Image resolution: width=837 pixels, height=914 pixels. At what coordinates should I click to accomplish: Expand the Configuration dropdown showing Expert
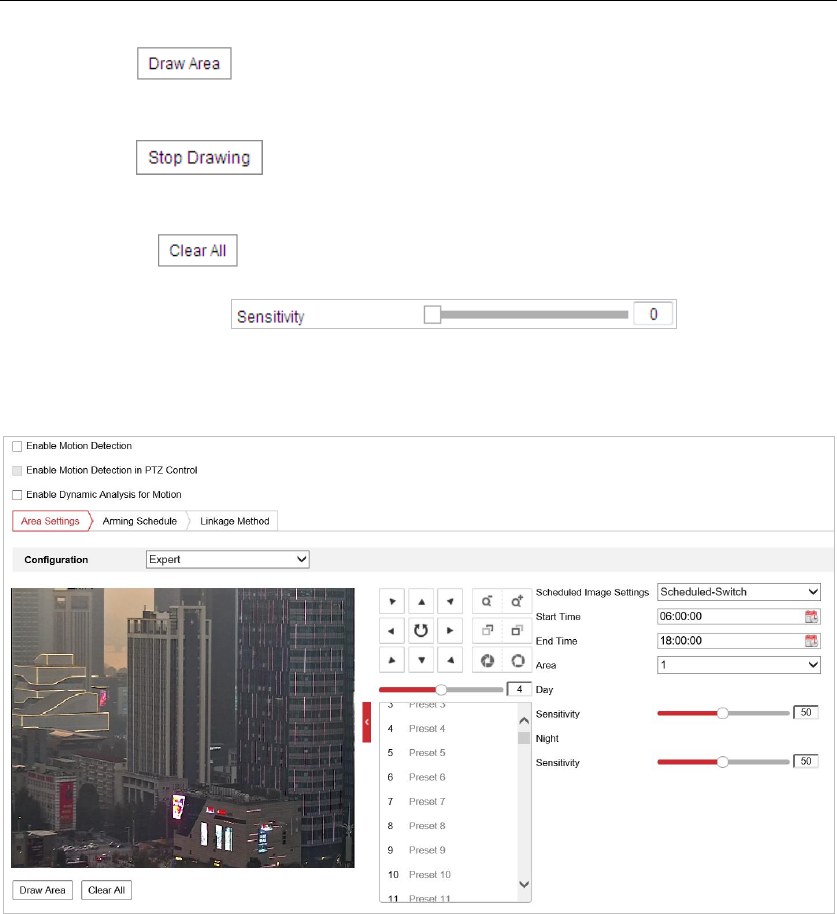(x=228, y=559)
